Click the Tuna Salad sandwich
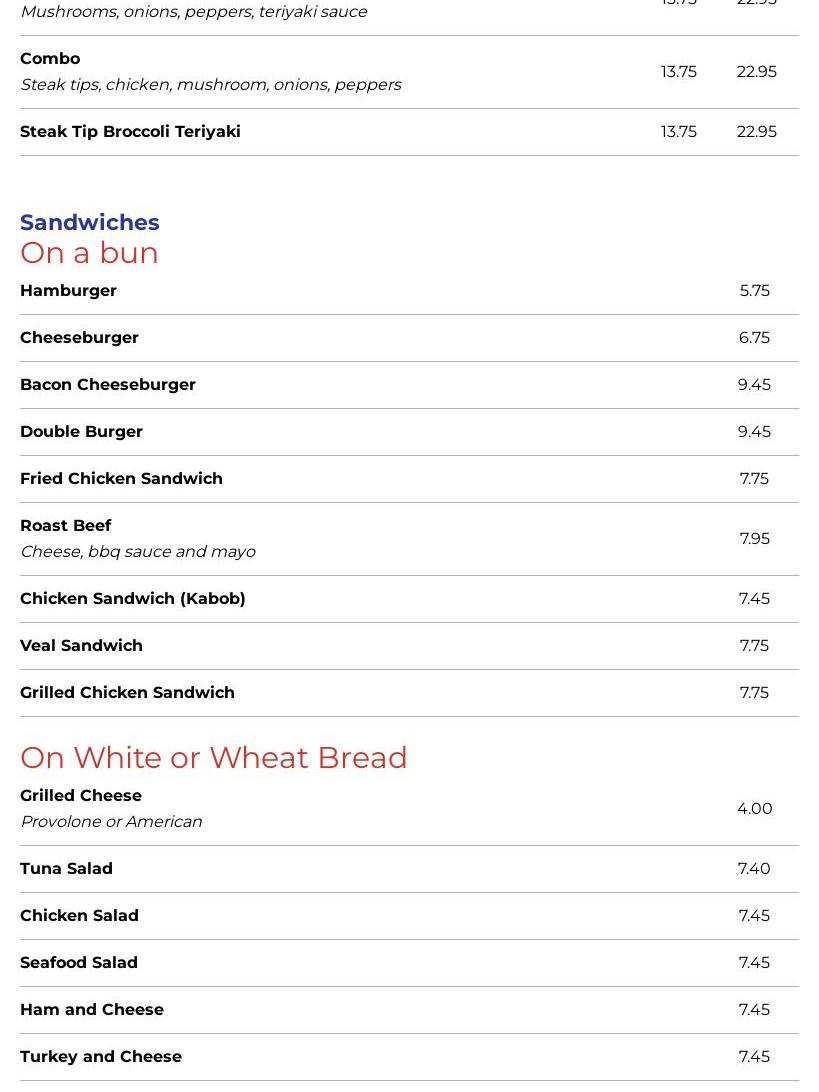Screen dimensions: 819x1092 tap(66, 869)
